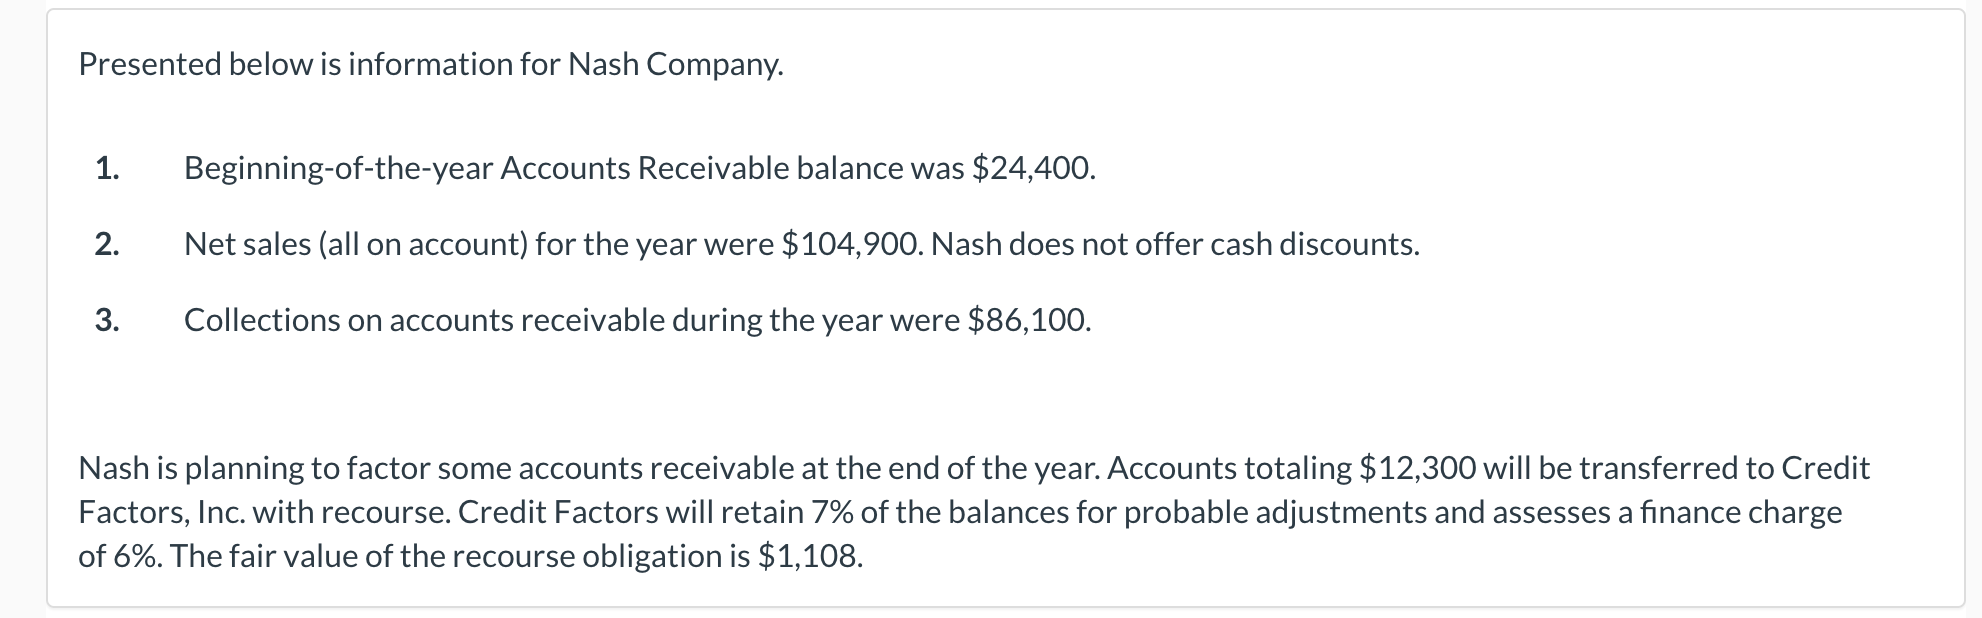Click the $12,300 accounts total amount
The height and width of the screenshot is (618, 1982).
pyautogui.click(x=1418, y=468)
